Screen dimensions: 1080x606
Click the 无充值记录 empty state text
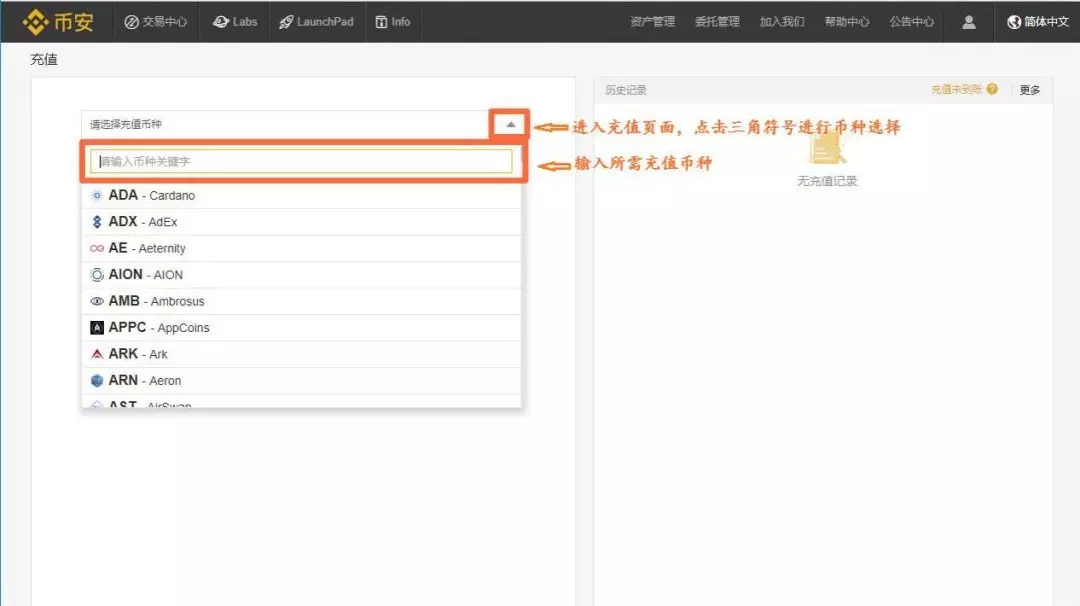tap(827, 181)
